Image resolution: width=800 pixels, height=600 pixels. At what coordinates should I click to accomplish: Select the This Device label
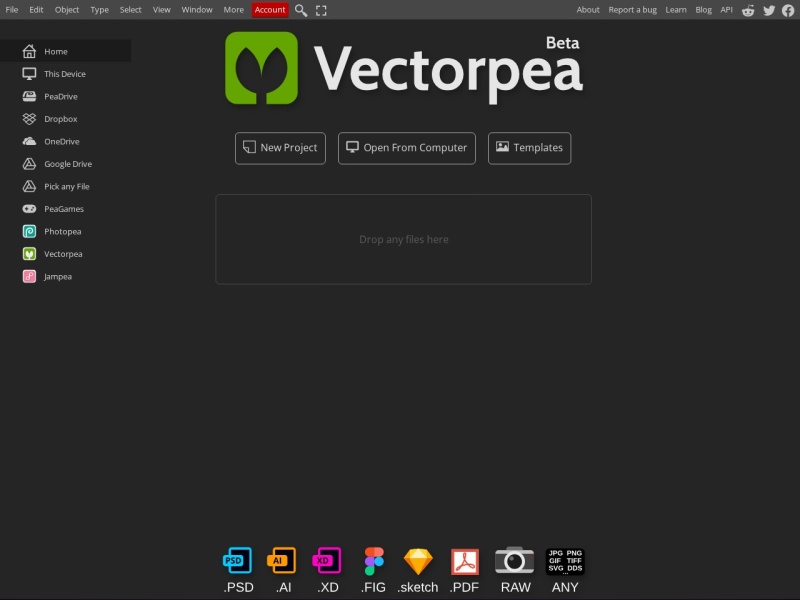[65, 74]
